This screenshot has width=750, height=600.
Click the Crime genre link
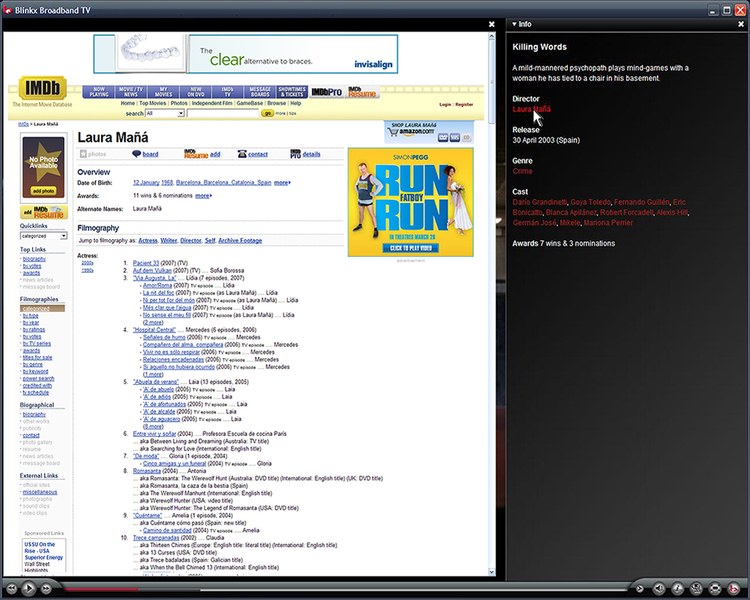(522, 171)
